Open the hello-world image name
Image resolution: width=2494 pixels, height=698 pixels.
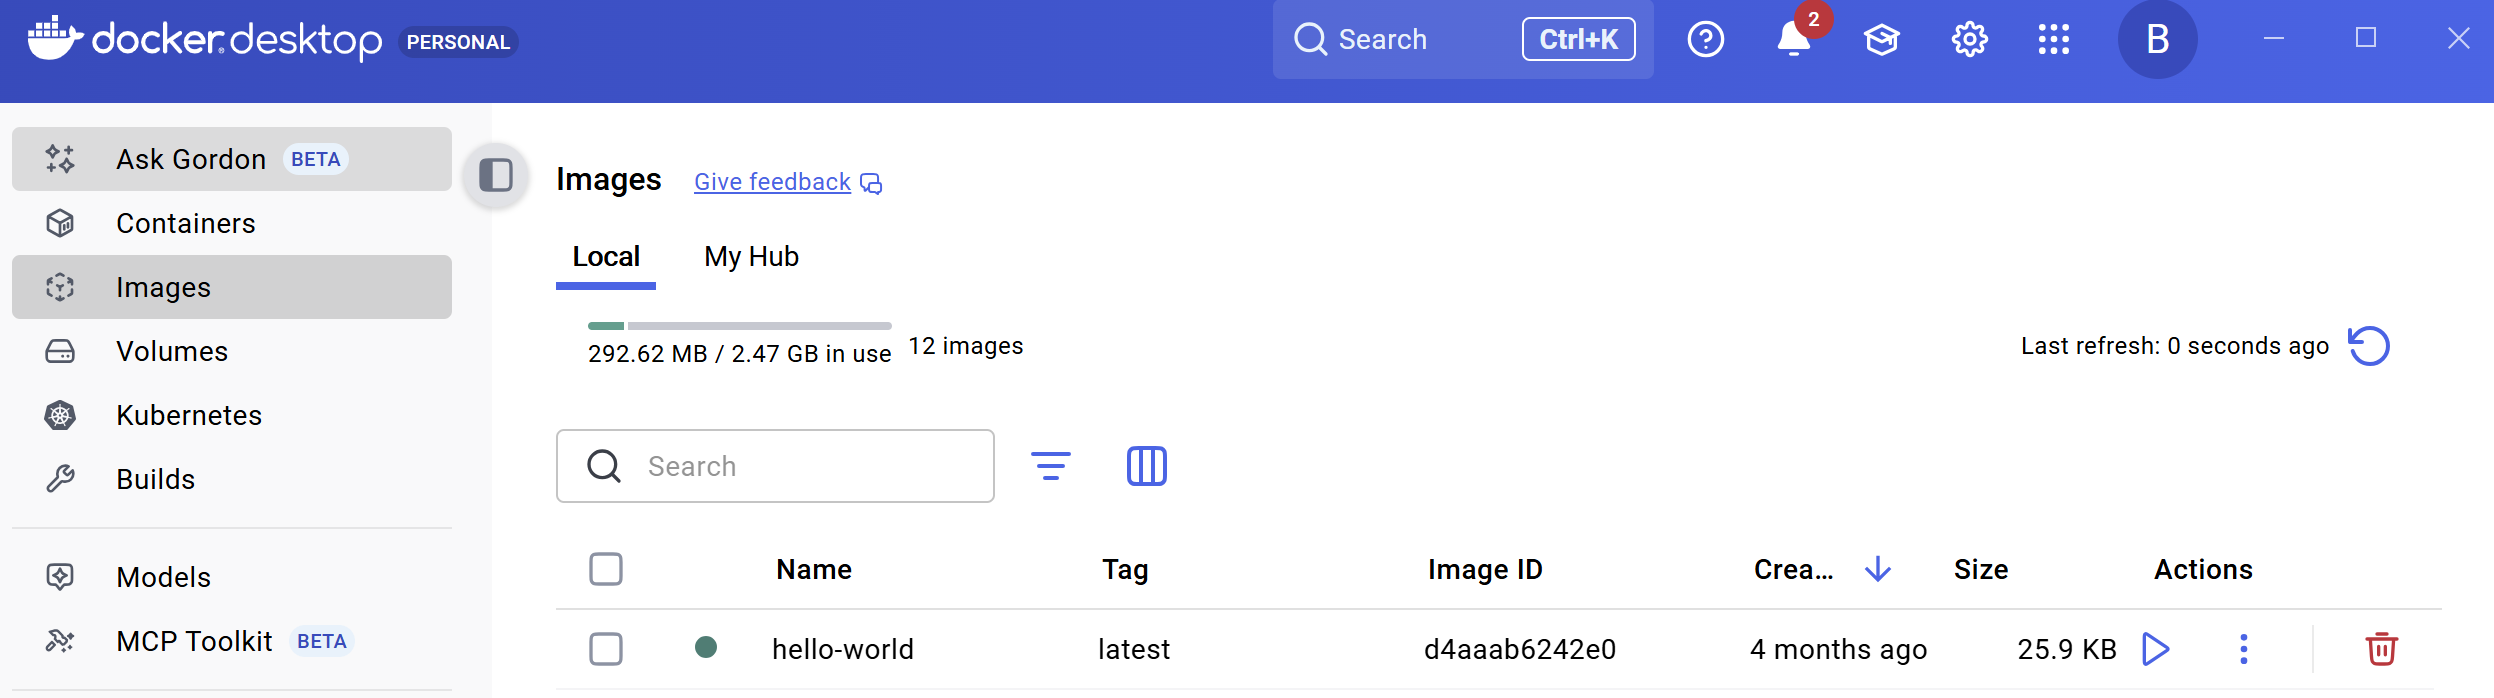[x=843, y=649]
